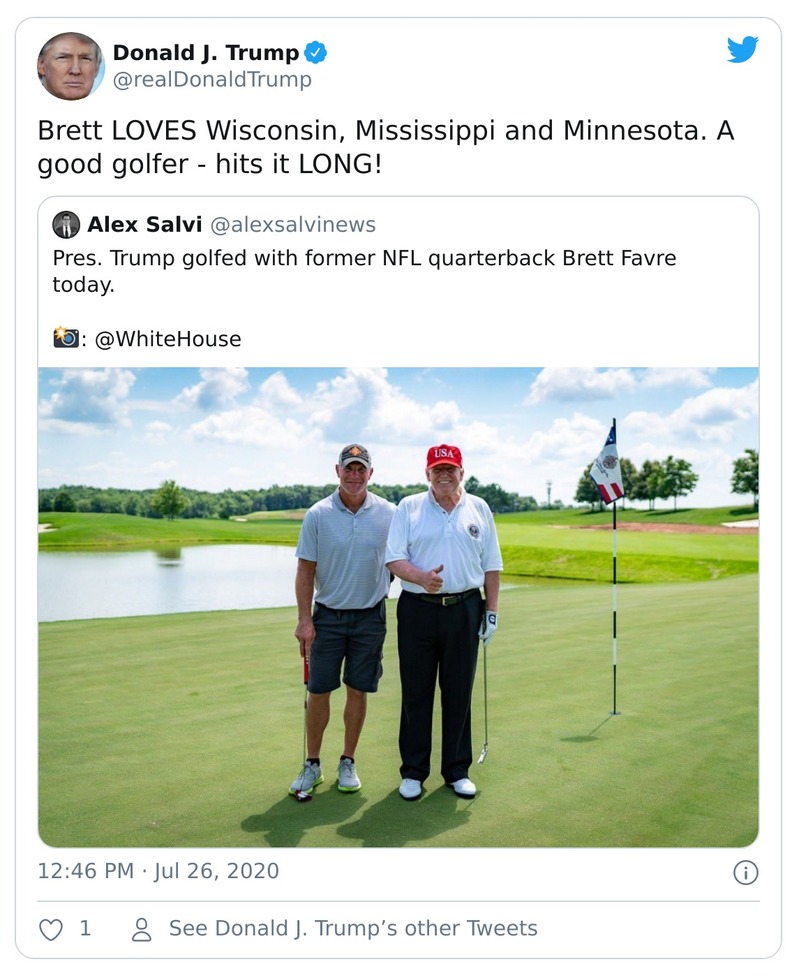Click the Twitter bird logo
This screenshot has width=799, height=978.
[x=742, y=50]
